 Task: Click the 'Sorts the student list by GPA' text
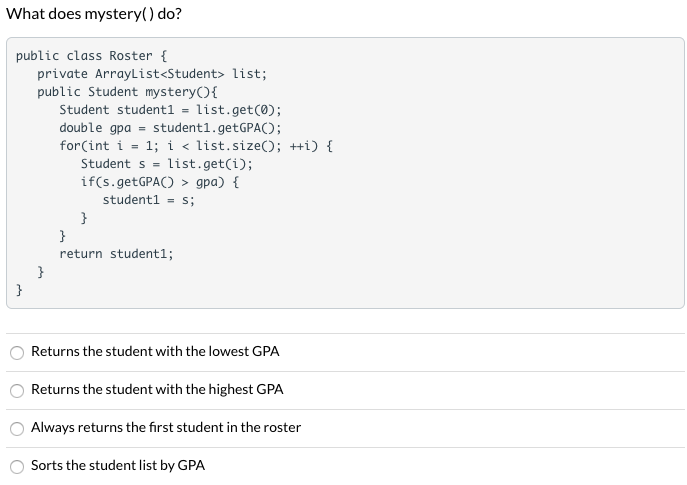[118, 466]
